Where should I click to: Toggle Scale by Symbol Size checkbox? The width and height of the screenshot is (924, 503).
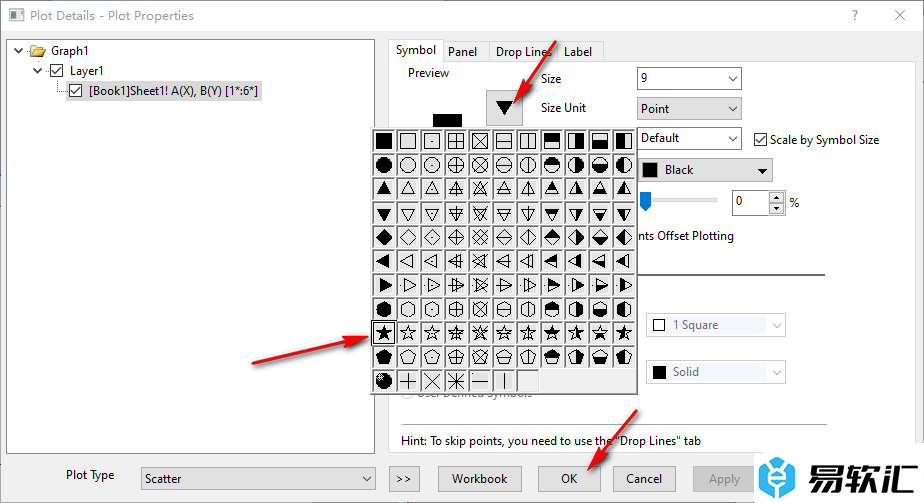[760, 140]
